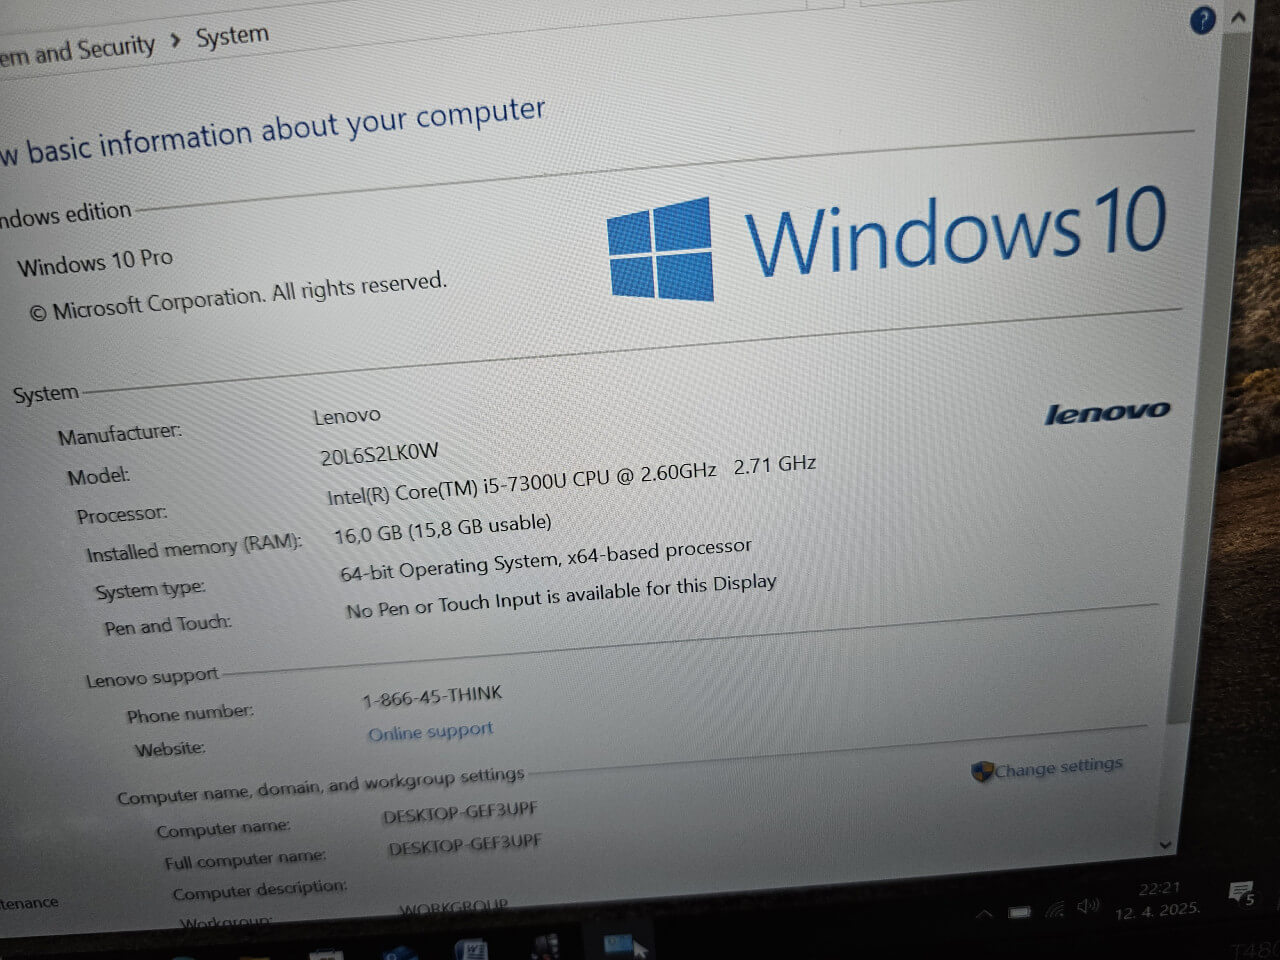This screenshot has height=960, width=1280.
Task: Select the System breadcrumb item
Action: [232, 37]
